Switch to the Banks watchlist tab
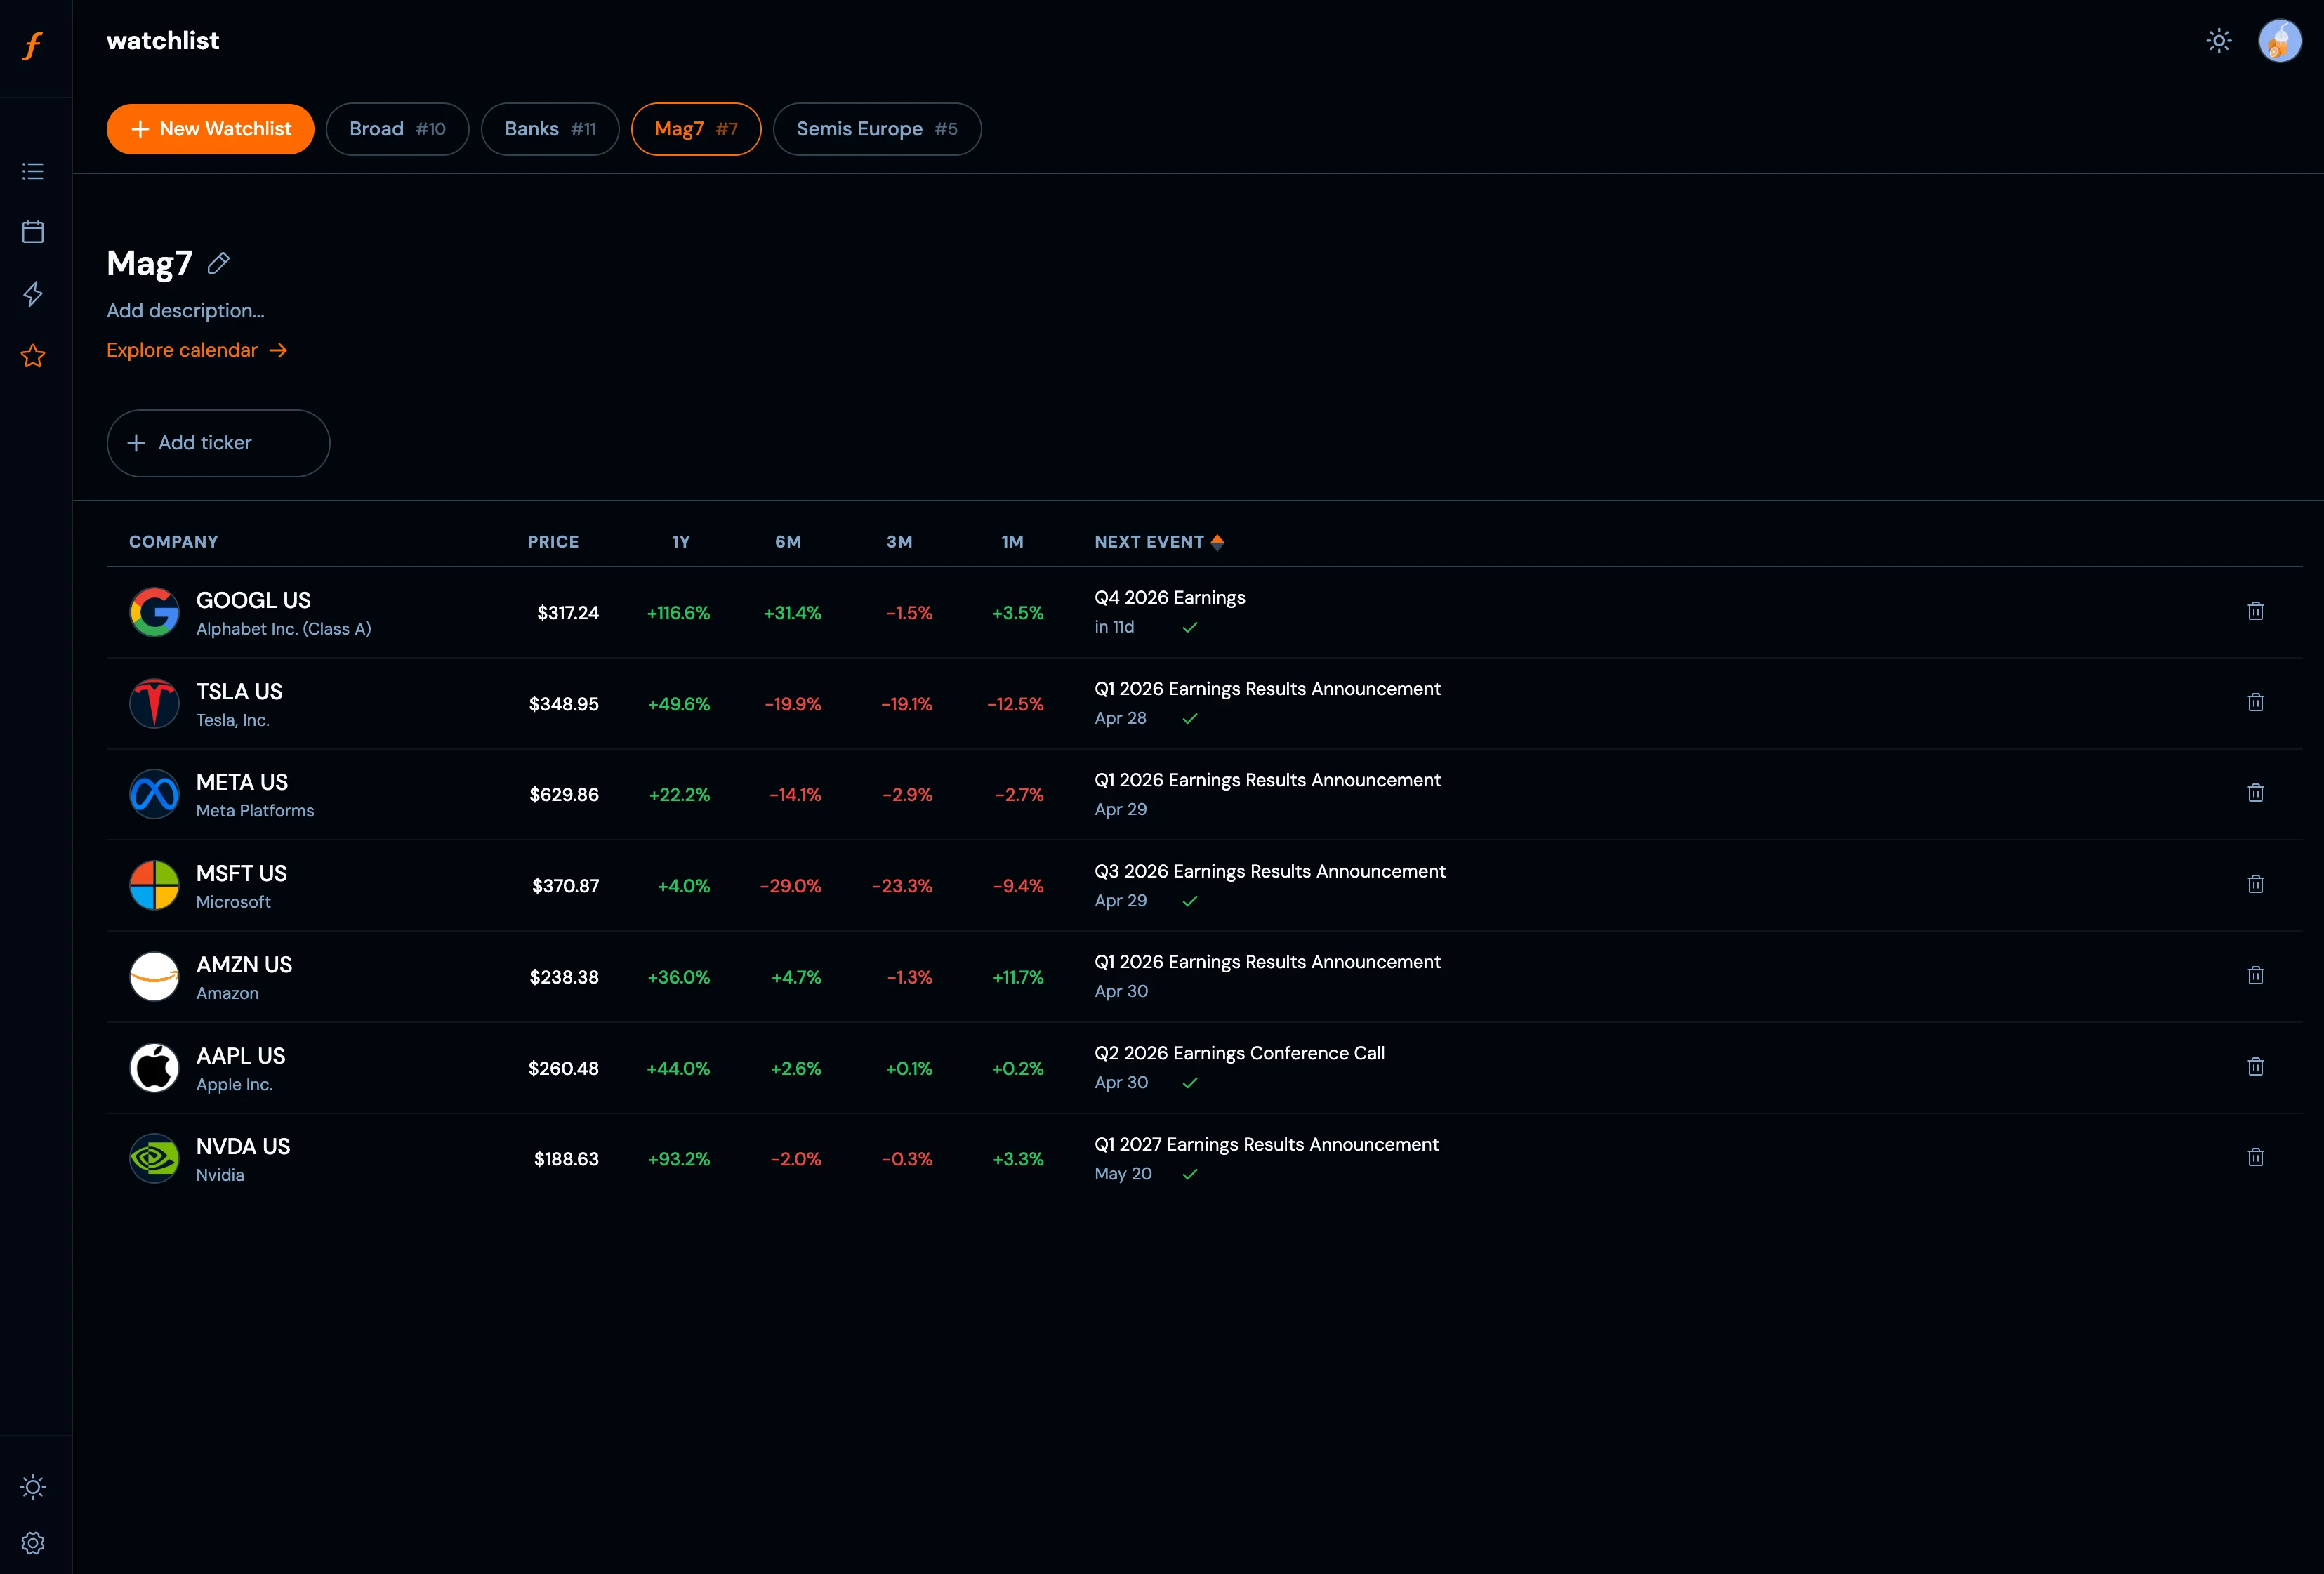 click(x=550, y=129)
